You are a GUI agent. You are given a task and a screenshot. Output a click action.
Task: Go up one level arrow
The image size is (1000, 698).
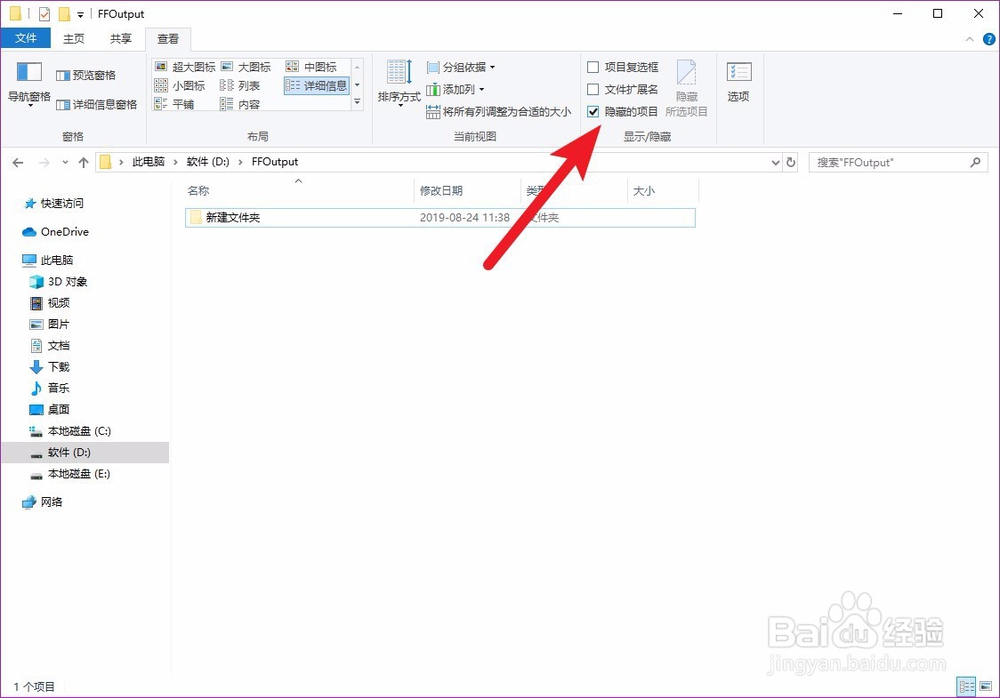[x=83, y=163]
